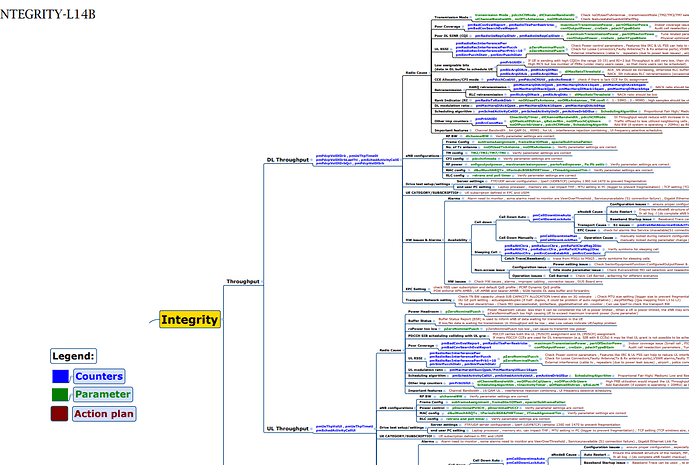The width and height of the screenshot is (689, 465).
Task: Select Drive test setup/settings under UL Throughput
Action: [402, 428]
